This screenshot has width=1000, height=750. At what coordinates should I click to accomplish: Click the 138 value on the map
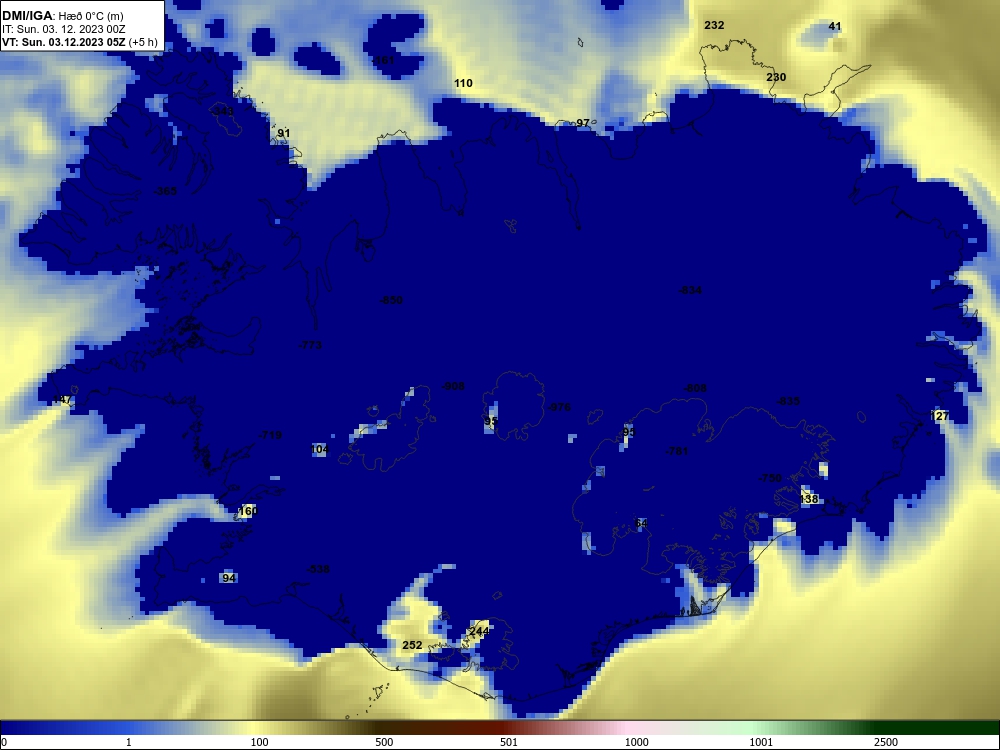(x=809, y=499)
